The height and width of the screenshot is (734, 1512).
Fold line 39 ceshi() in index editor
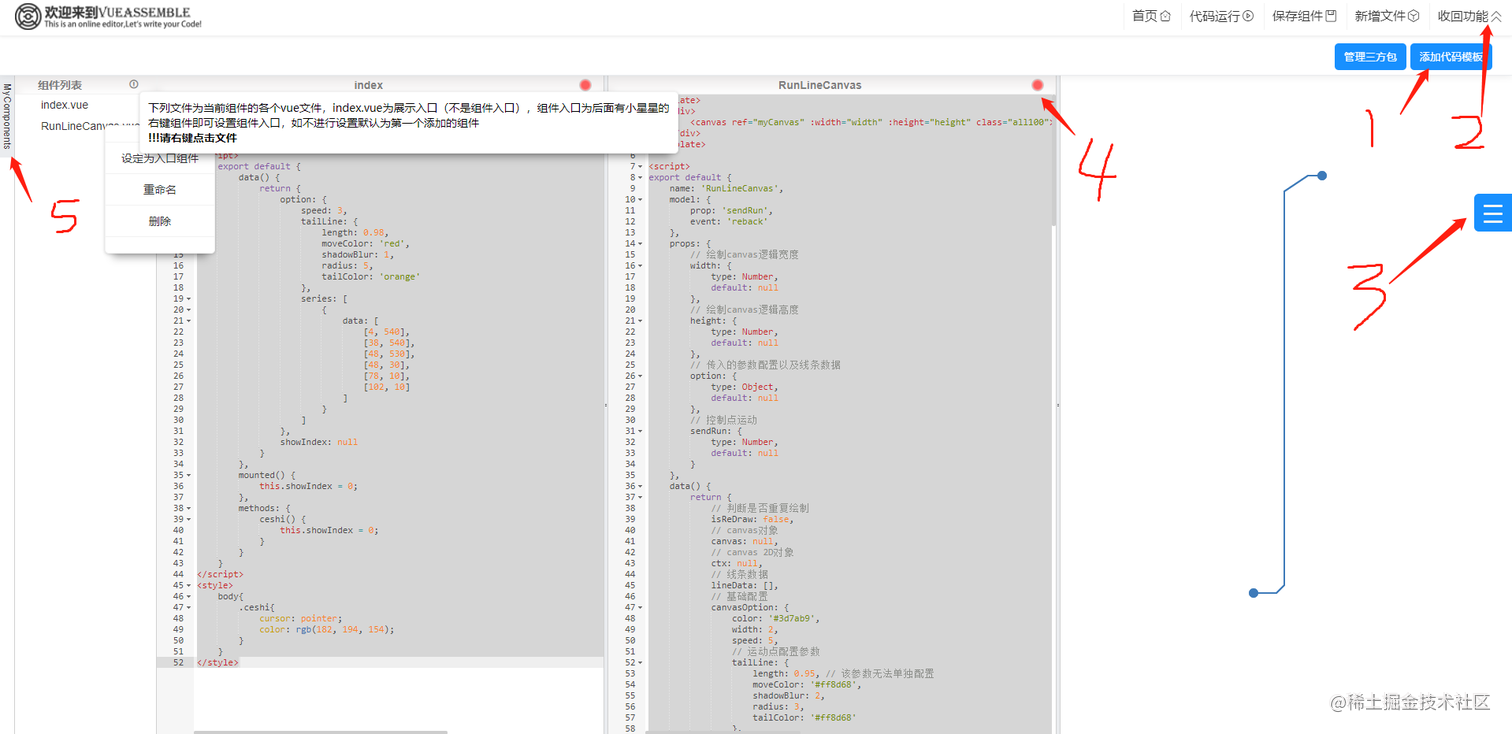click(x=189, y=519)
